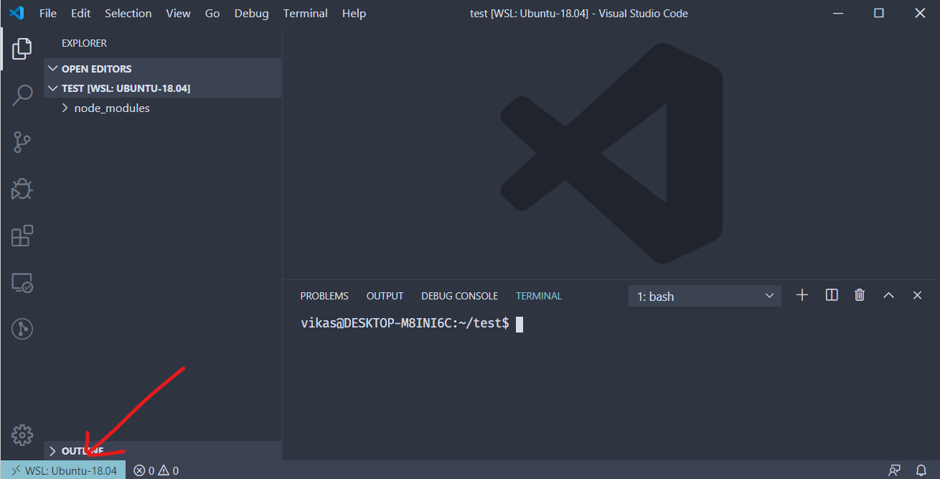Open the terminal selector '1: bash' dropdown
This screenshot has height=479, width=940.
coord(704,296)
